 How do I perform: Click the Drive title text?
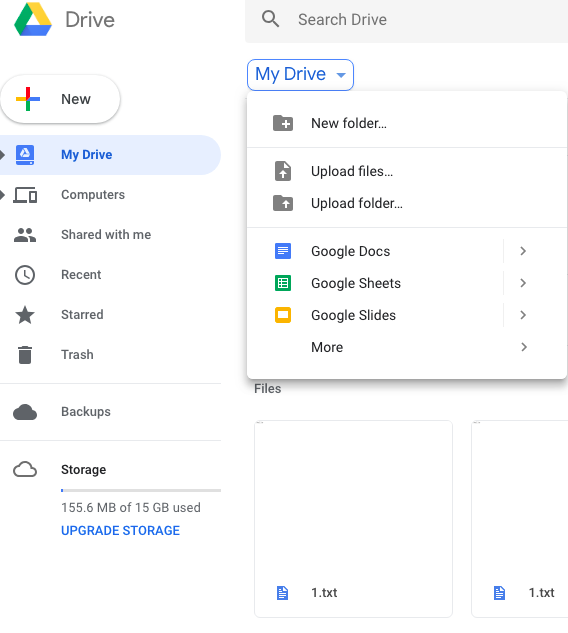pyautogui.click(x=90, y=20)
